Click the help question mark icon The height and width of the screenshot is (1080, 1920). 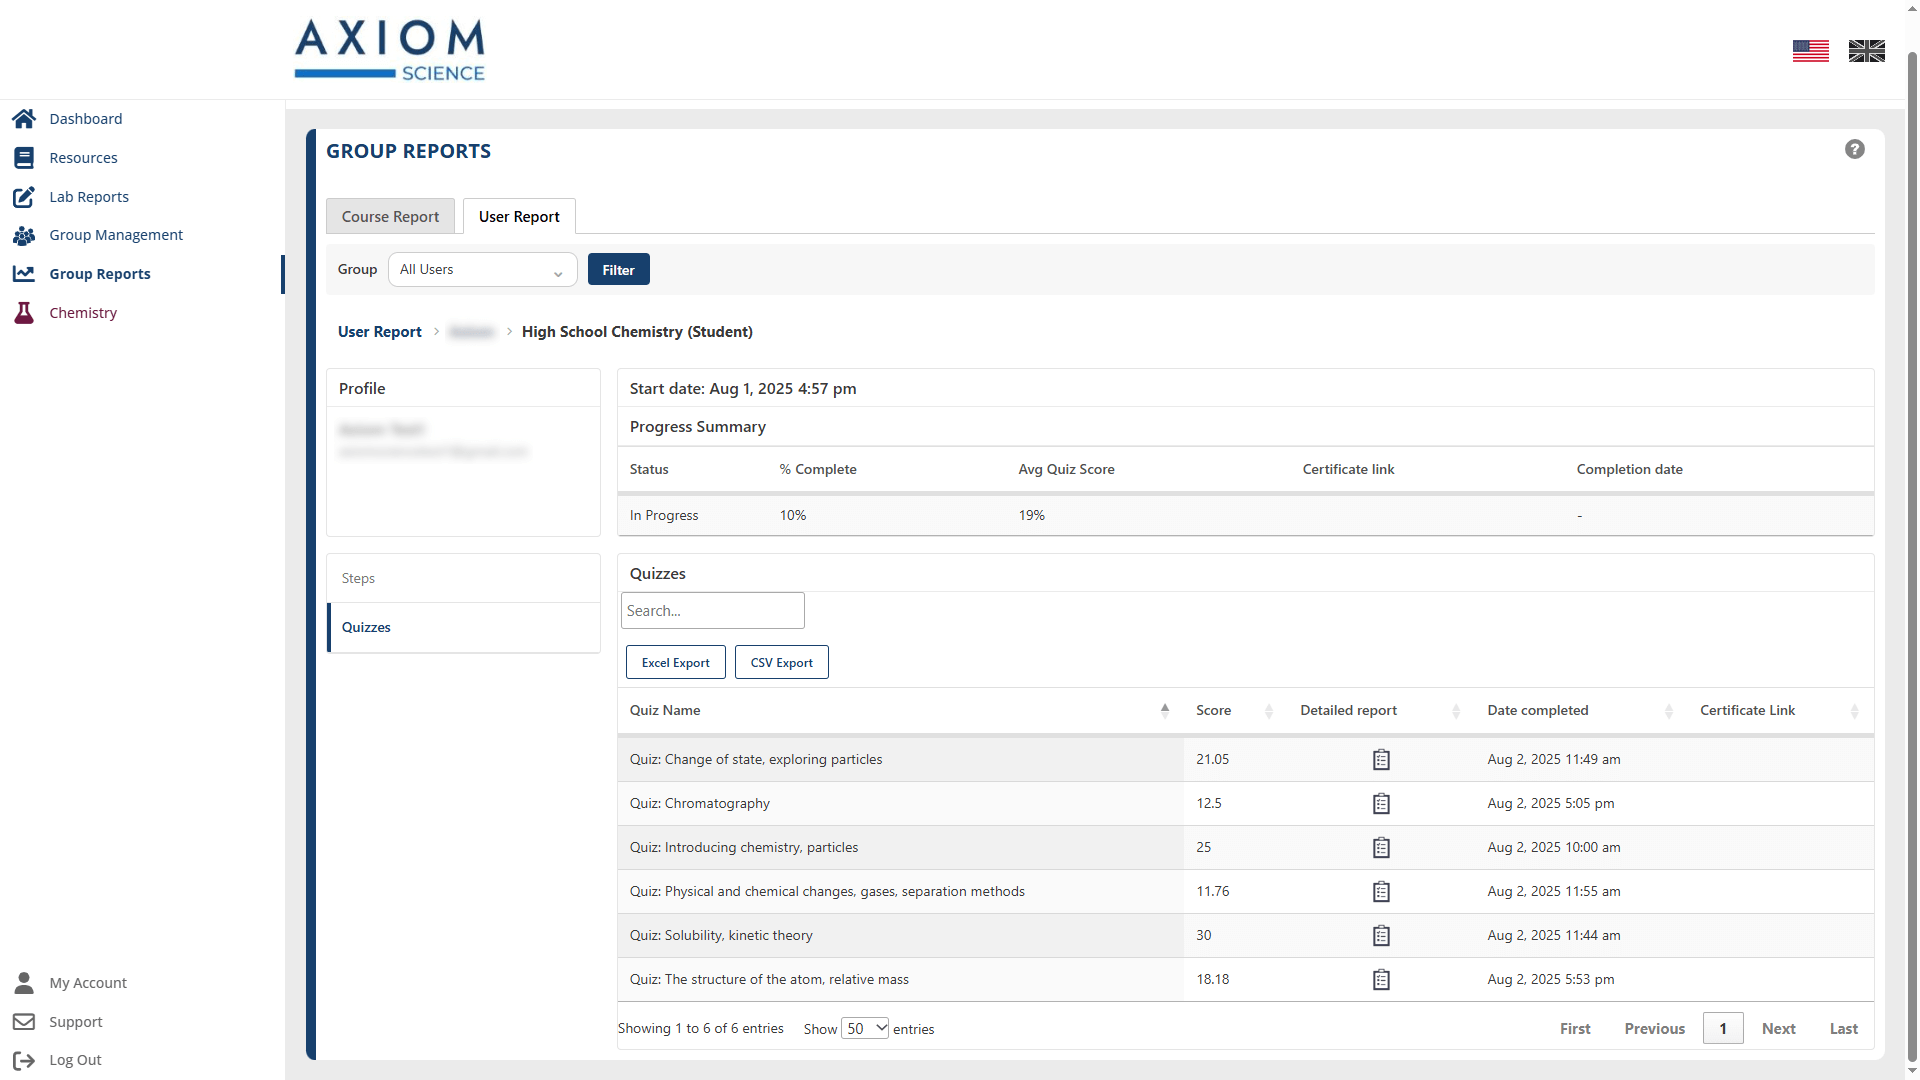(1854, 150)
